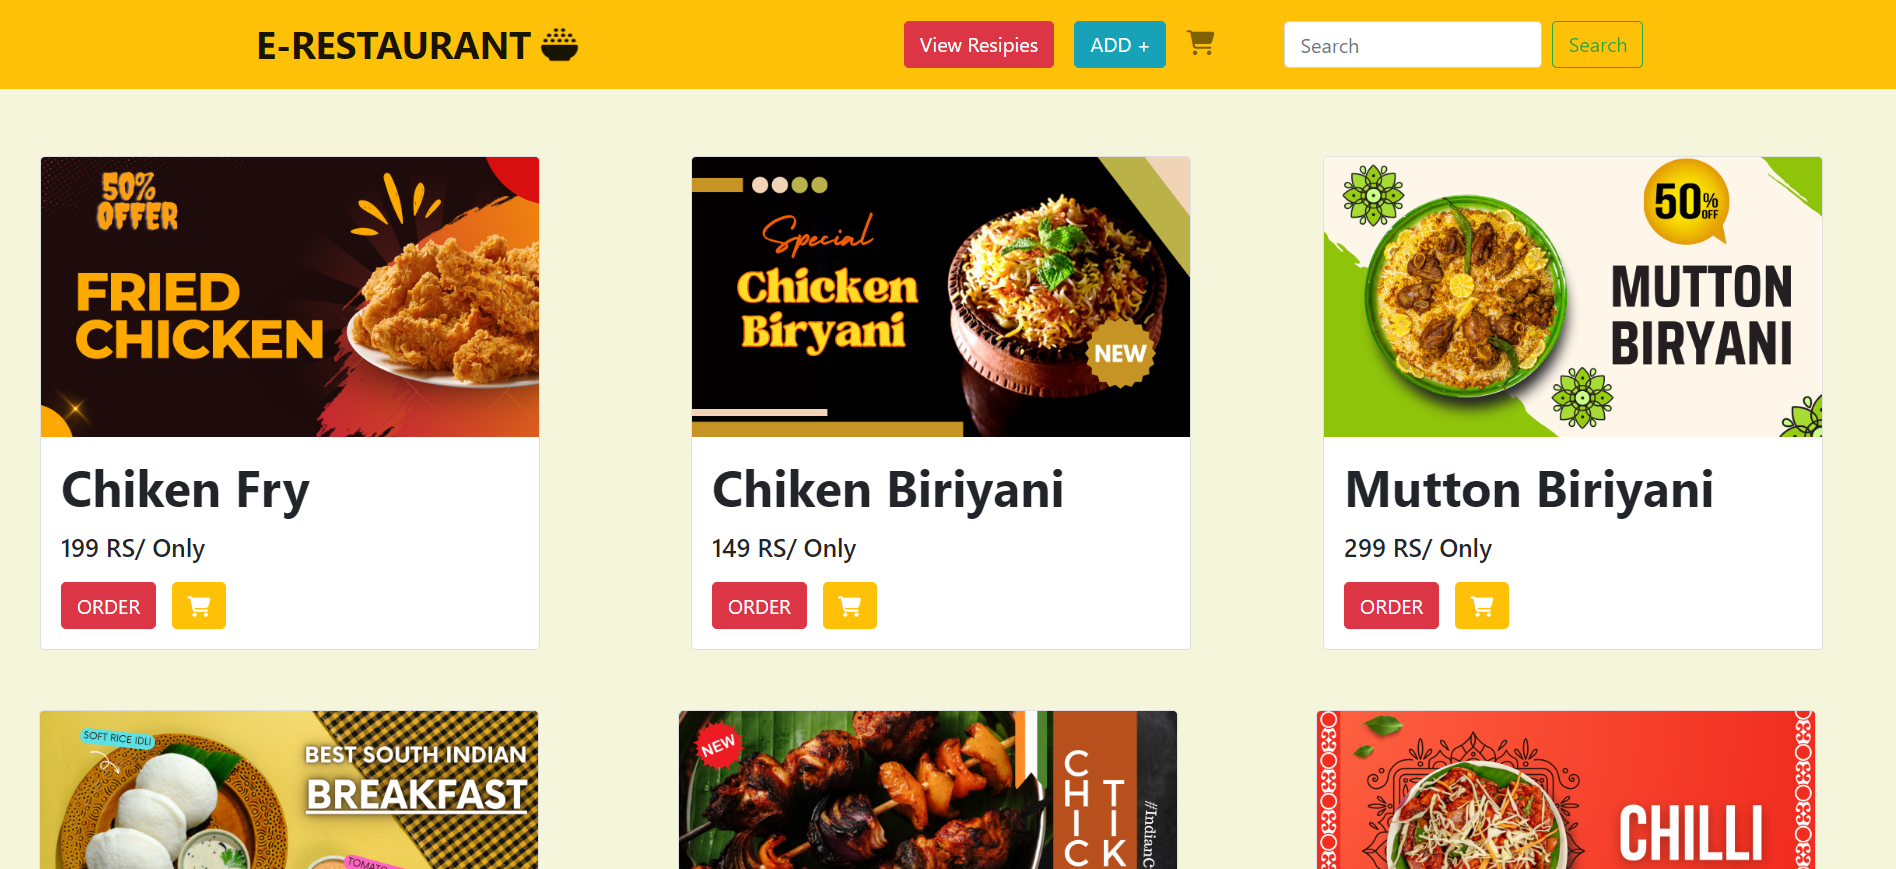Screen dimensions: 1896x869
Task: Open the View Resipies page
Action: coord(979,45)
